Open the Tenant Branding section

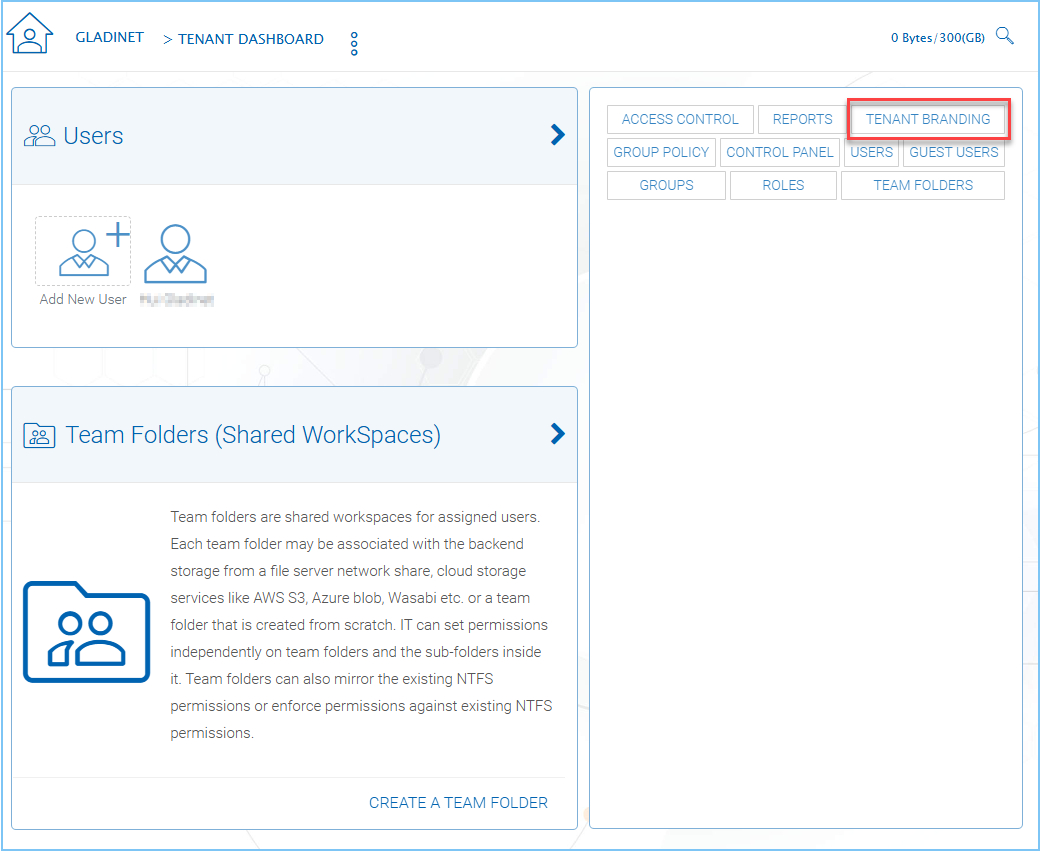(927, 119)
